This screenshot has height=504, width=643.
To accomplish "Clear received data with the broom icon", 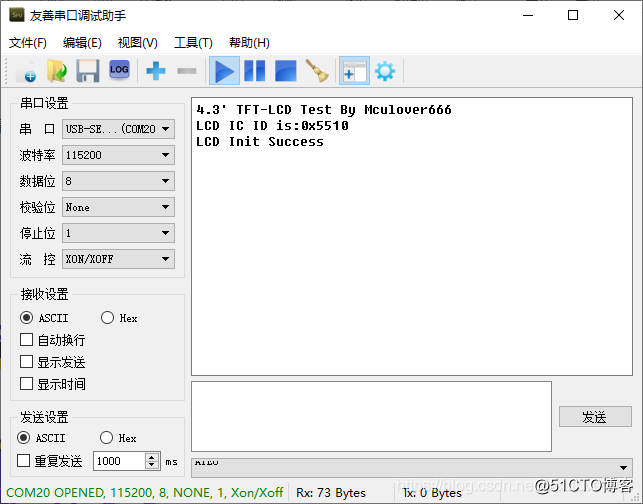I will click(317, 71).
